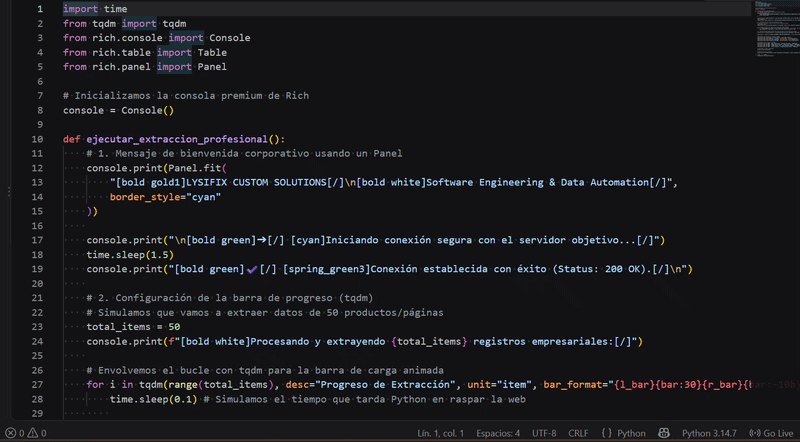This screenshot has height=442, width=800.
Task: Click the 'Iniciando conexión segura' string
Action: (x=398, y=240)
